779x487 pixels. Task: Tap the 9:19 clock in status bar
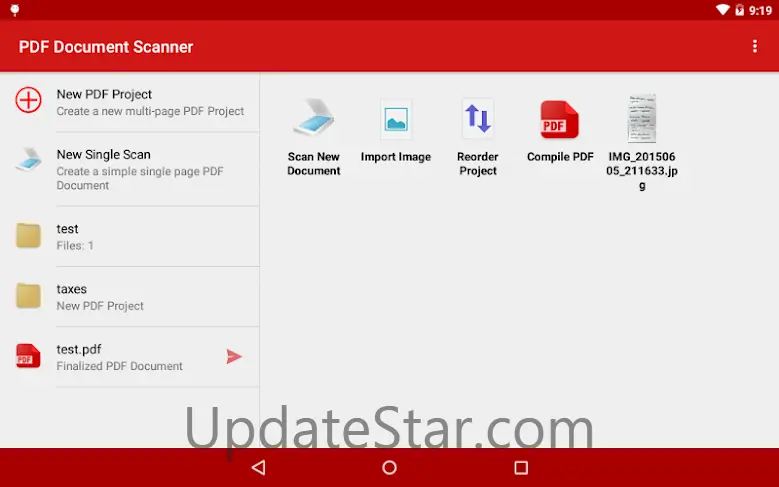tap(760, 10)
